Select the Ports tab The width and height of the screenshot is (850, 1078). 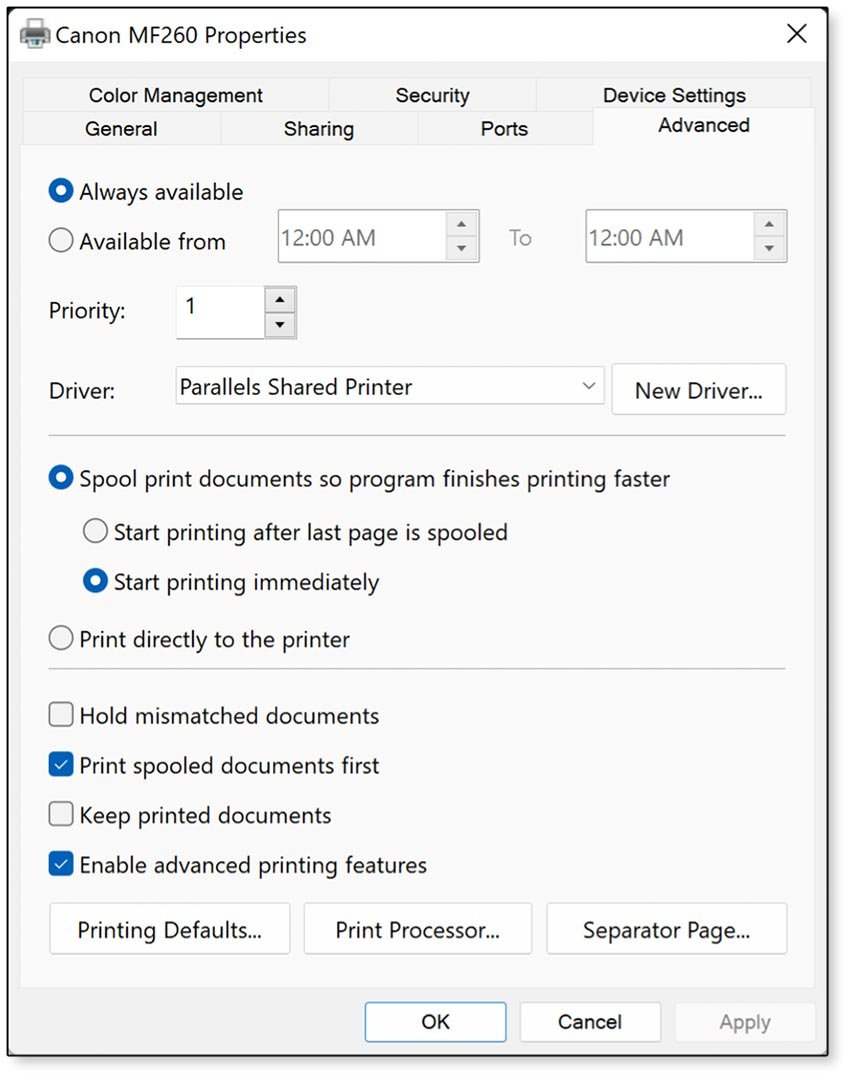[x=504, y=128]
